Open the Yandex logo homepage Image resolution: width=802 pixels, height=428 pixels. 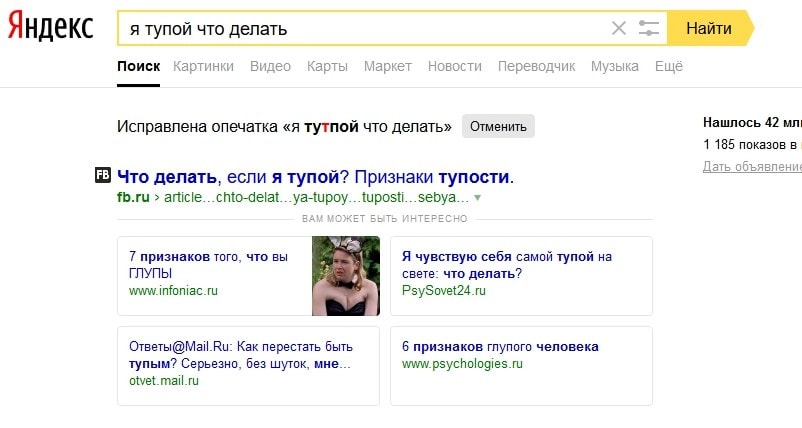pyautogui.click(x=50, y=28)
